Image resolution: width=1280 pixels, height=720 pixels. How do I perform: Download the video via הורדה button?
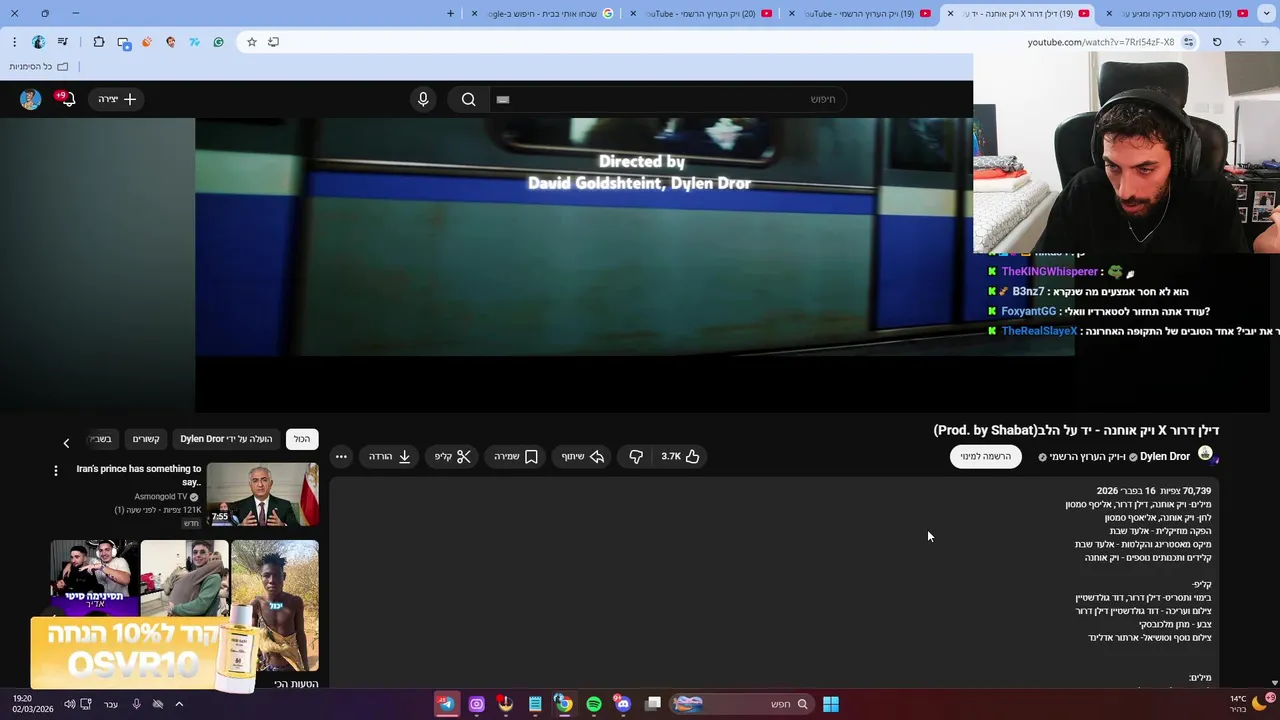(x=390, y=456)
